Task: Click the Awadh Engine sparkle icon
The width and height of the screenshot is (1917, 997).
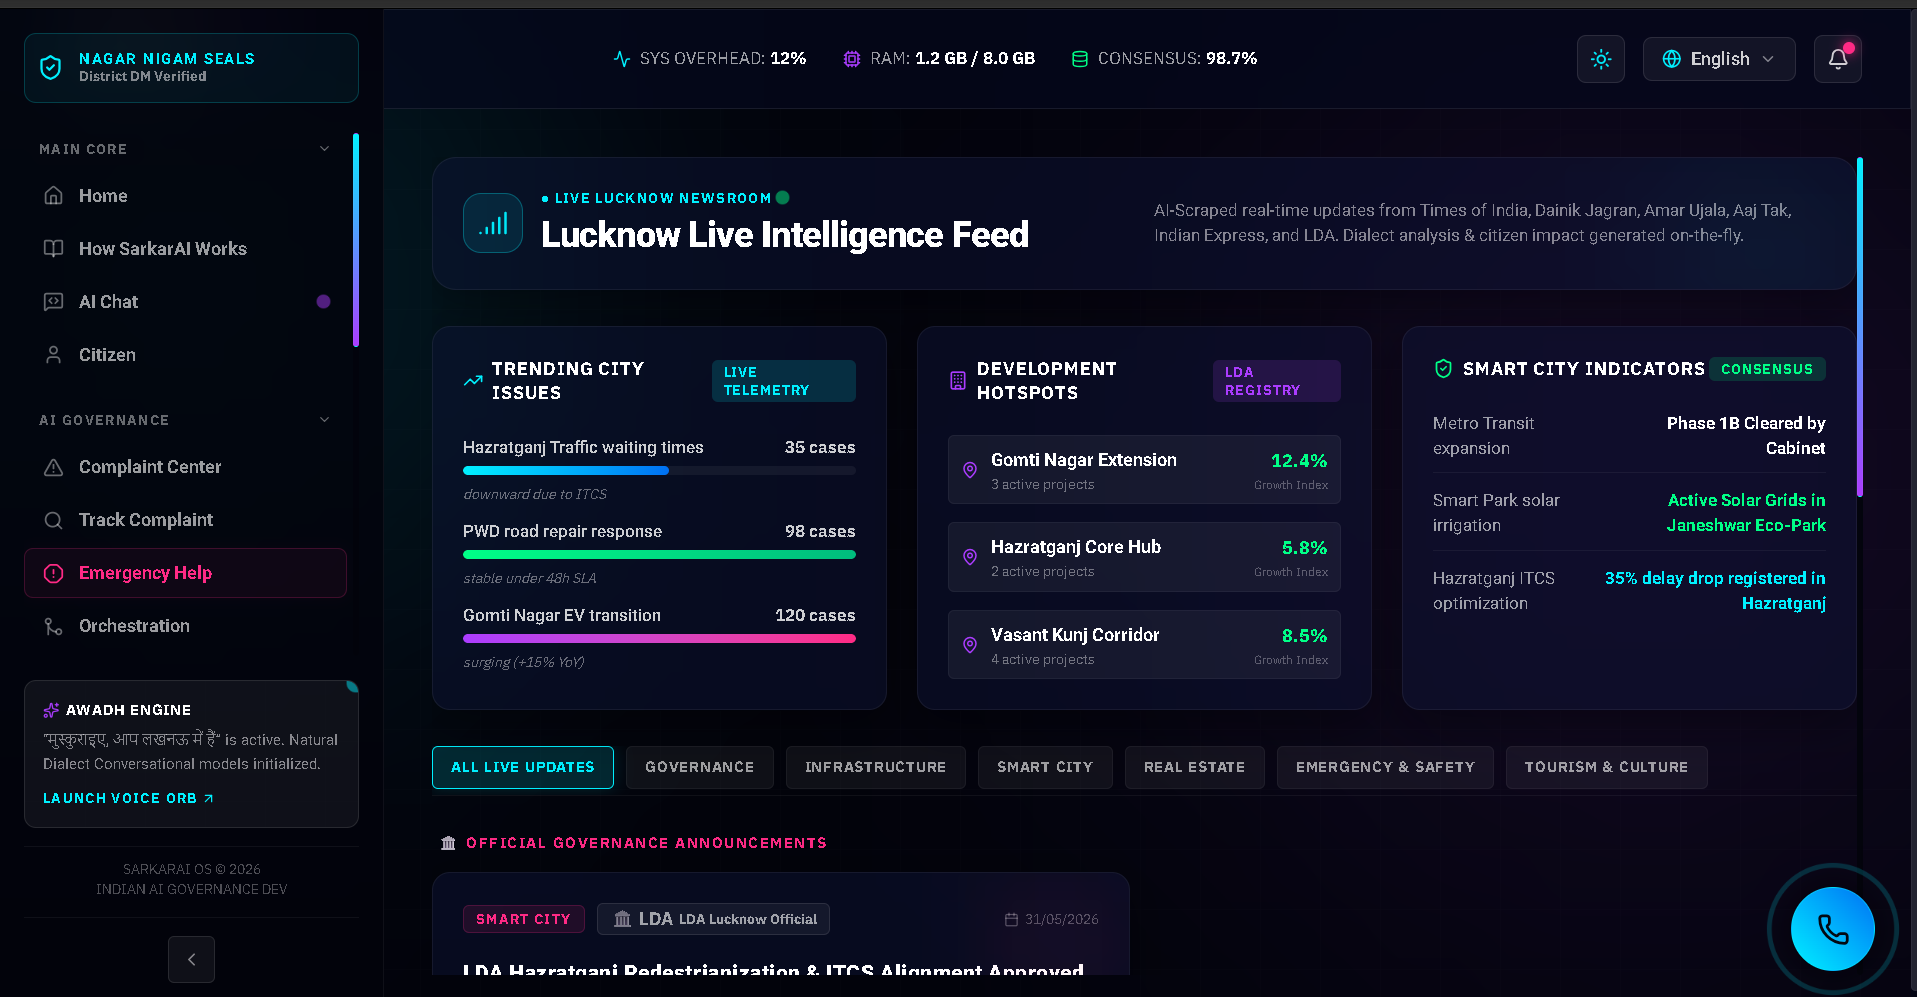Action: coord(51,710)
